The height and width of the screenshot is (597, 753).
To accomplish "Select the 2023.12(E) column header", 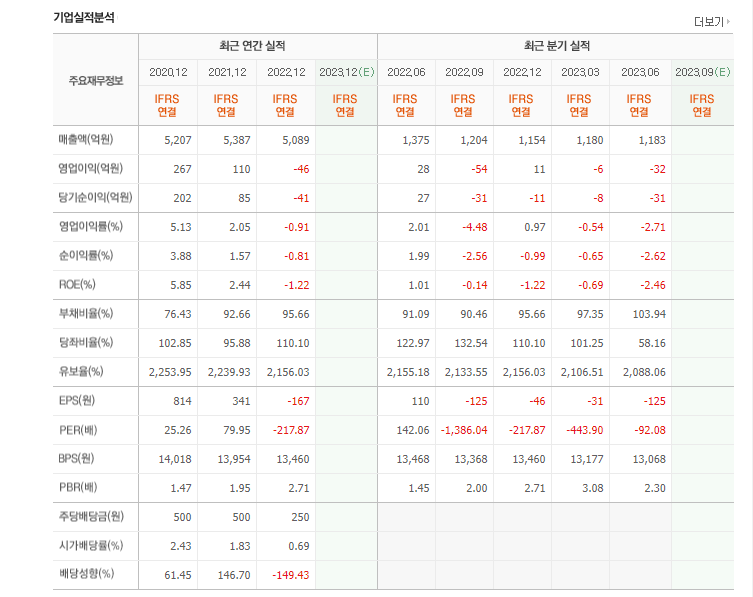I will click(347, 72).
